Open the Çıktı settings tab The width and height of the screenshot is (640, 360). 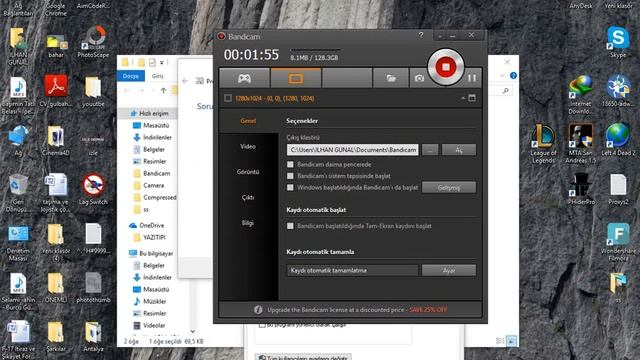click(248, 198)
